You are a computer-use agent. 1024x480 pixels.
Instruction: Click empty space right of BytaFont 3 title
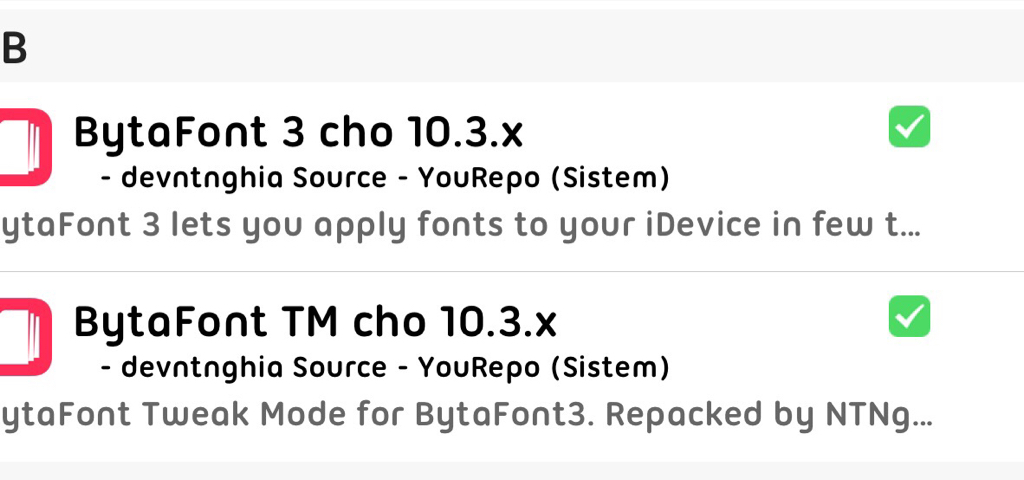(x=700, y=133)
